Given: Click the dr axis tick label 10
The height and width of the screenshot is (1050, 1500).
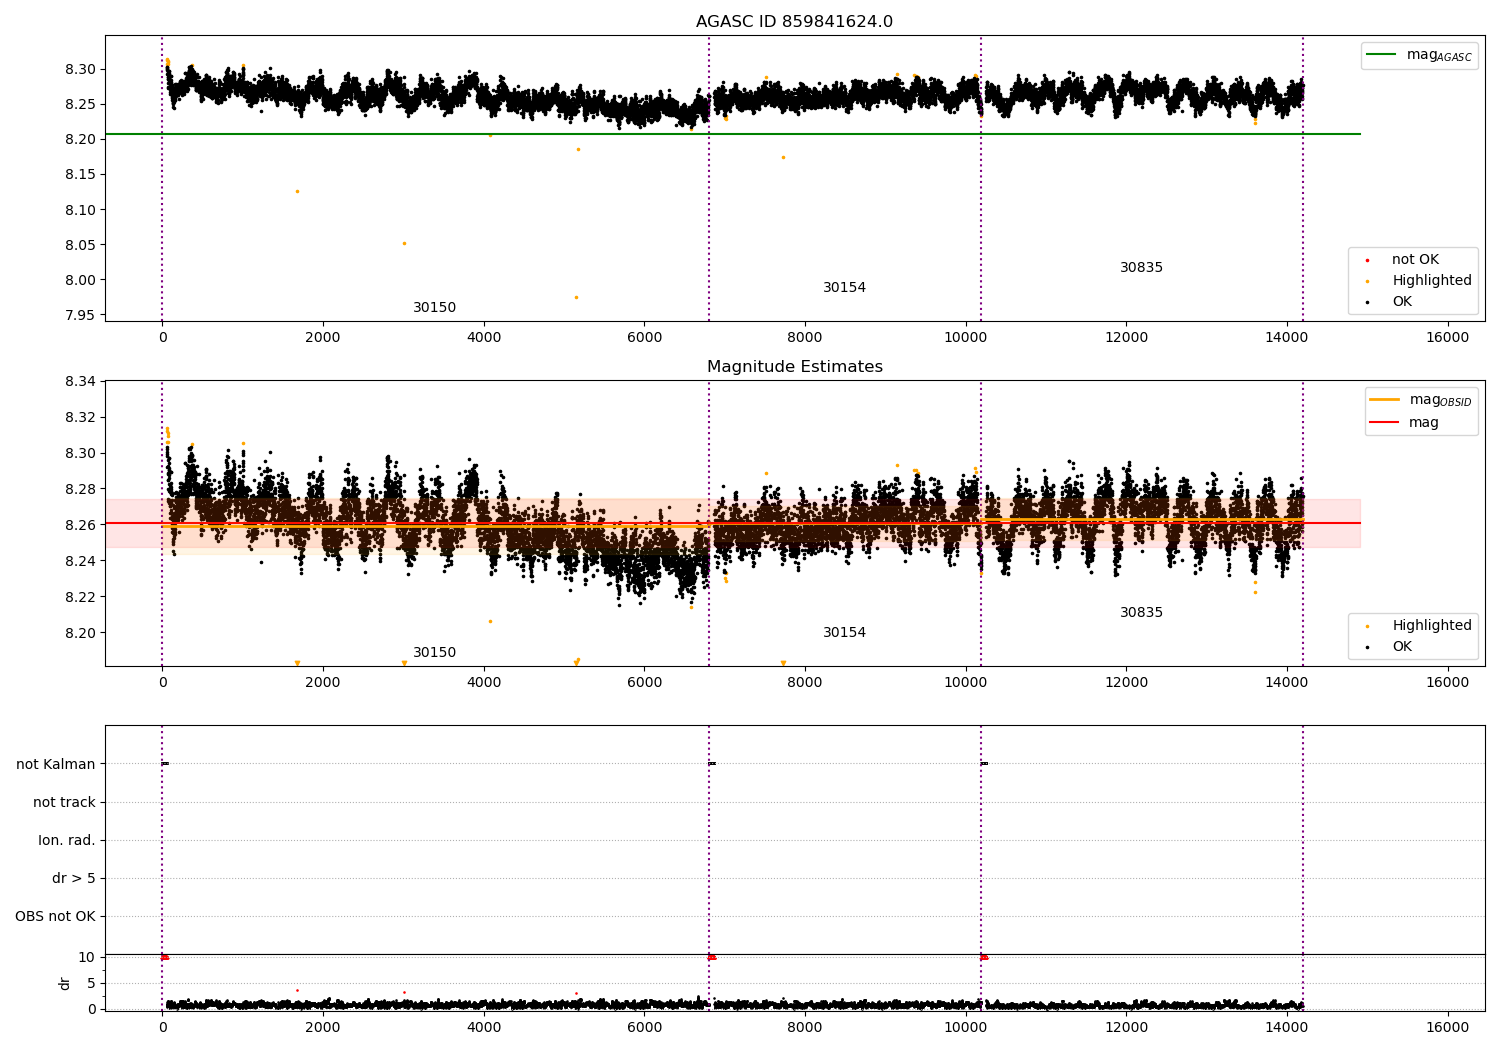Looking at the screenshot, I should 87,958.
